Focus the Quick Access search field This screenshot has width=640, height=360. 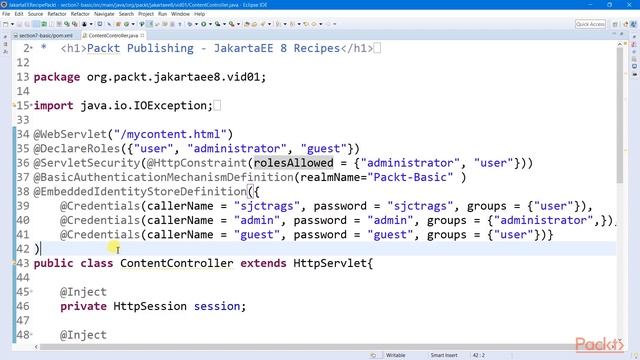[x=590, y=24]
